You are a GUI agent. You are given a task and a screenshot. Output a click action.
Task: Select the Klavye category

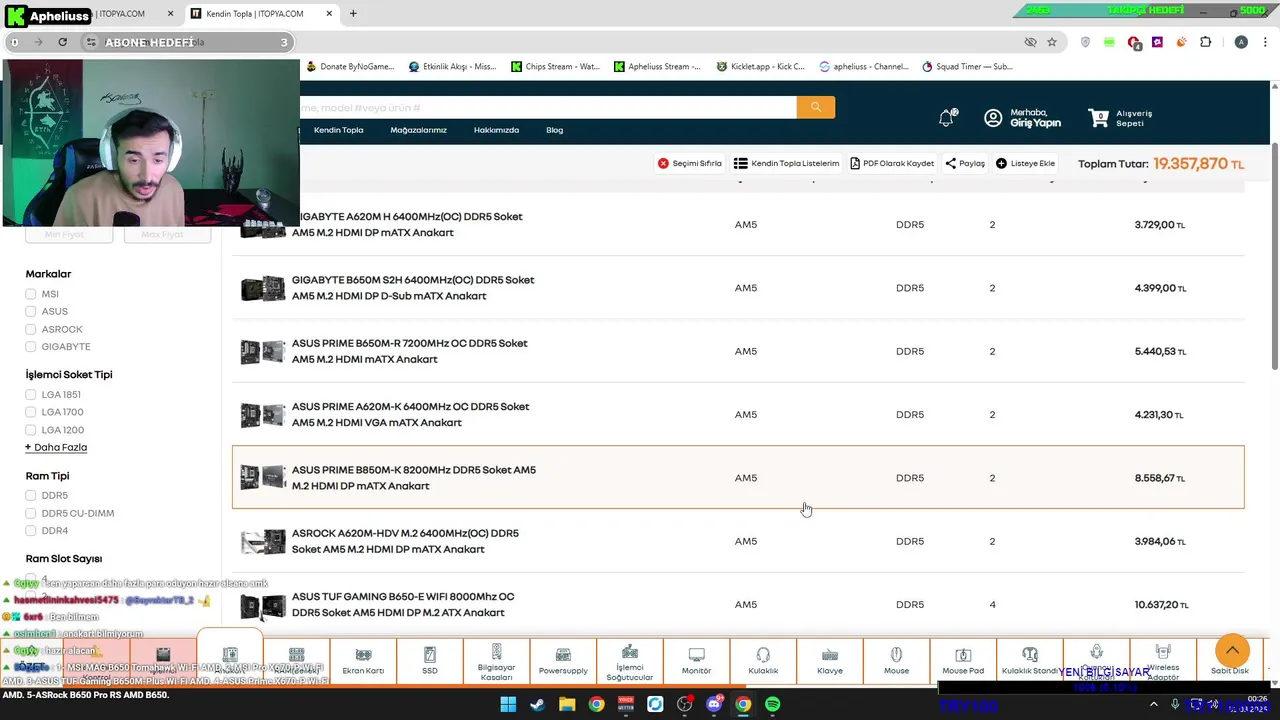pyautogui.click(x=830, y=661)
